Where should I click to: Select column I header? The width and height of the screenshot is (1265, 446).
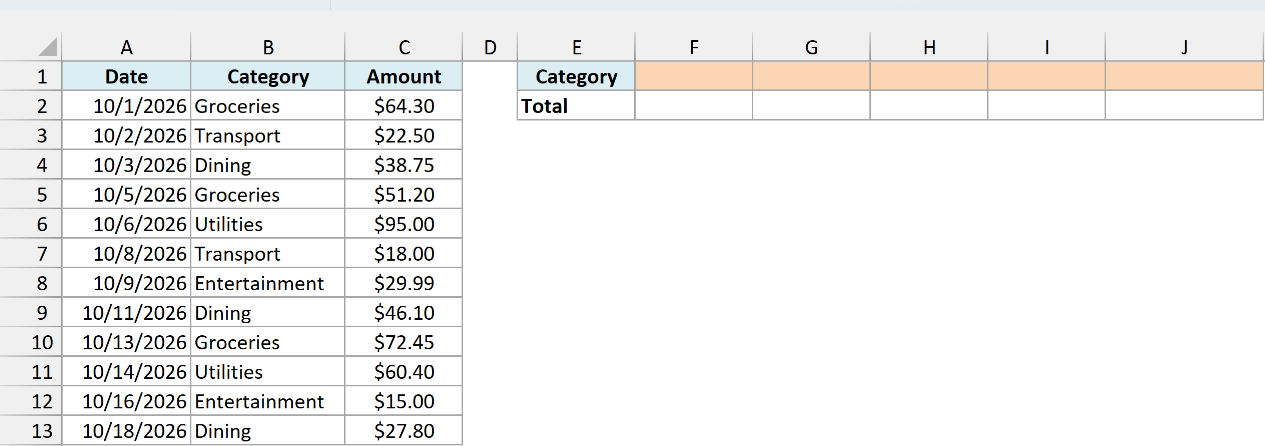pyautogui.click(x=1046, y=47)
